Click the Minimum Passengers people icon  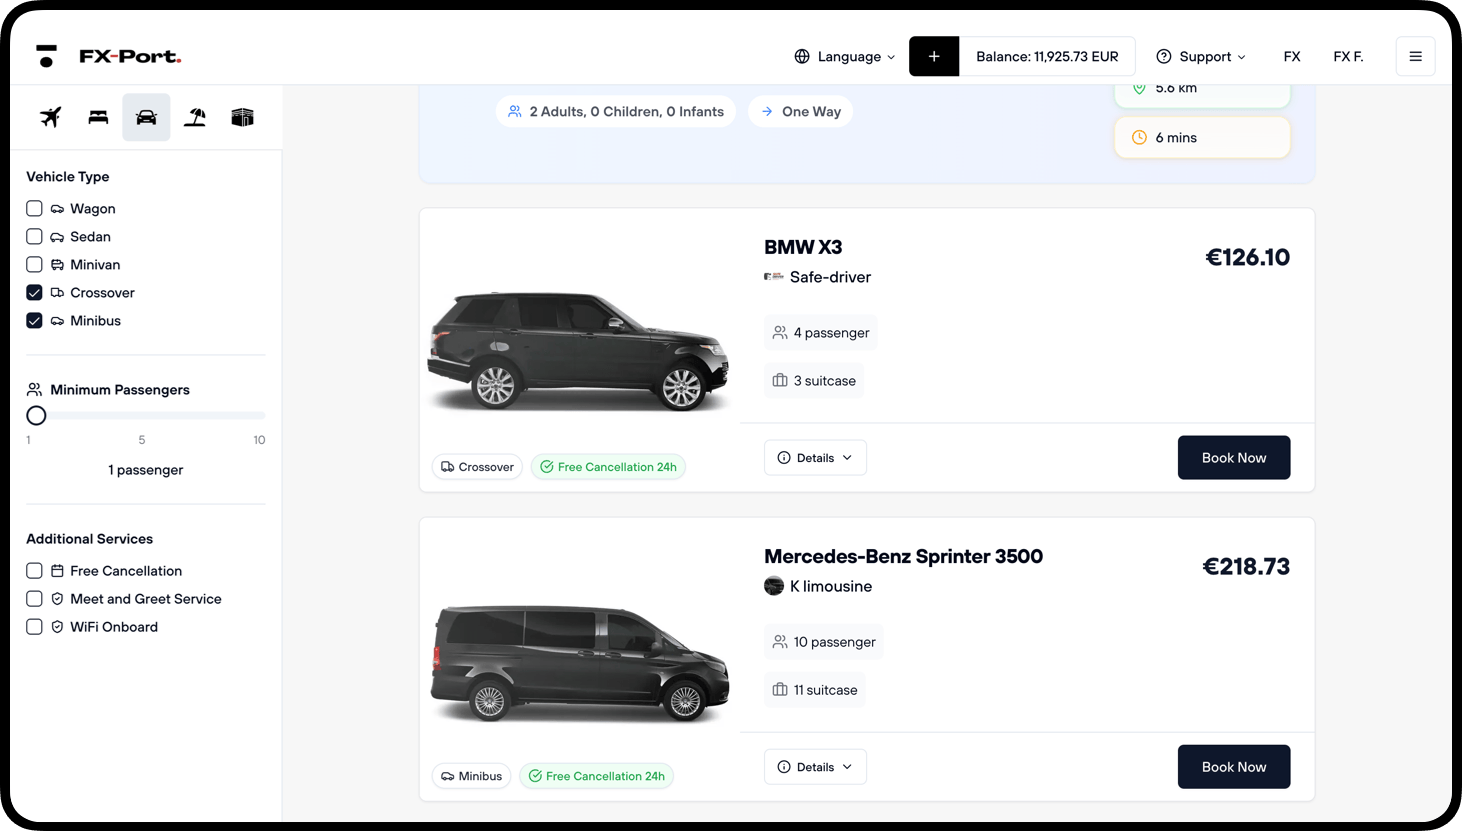point(34,389)
